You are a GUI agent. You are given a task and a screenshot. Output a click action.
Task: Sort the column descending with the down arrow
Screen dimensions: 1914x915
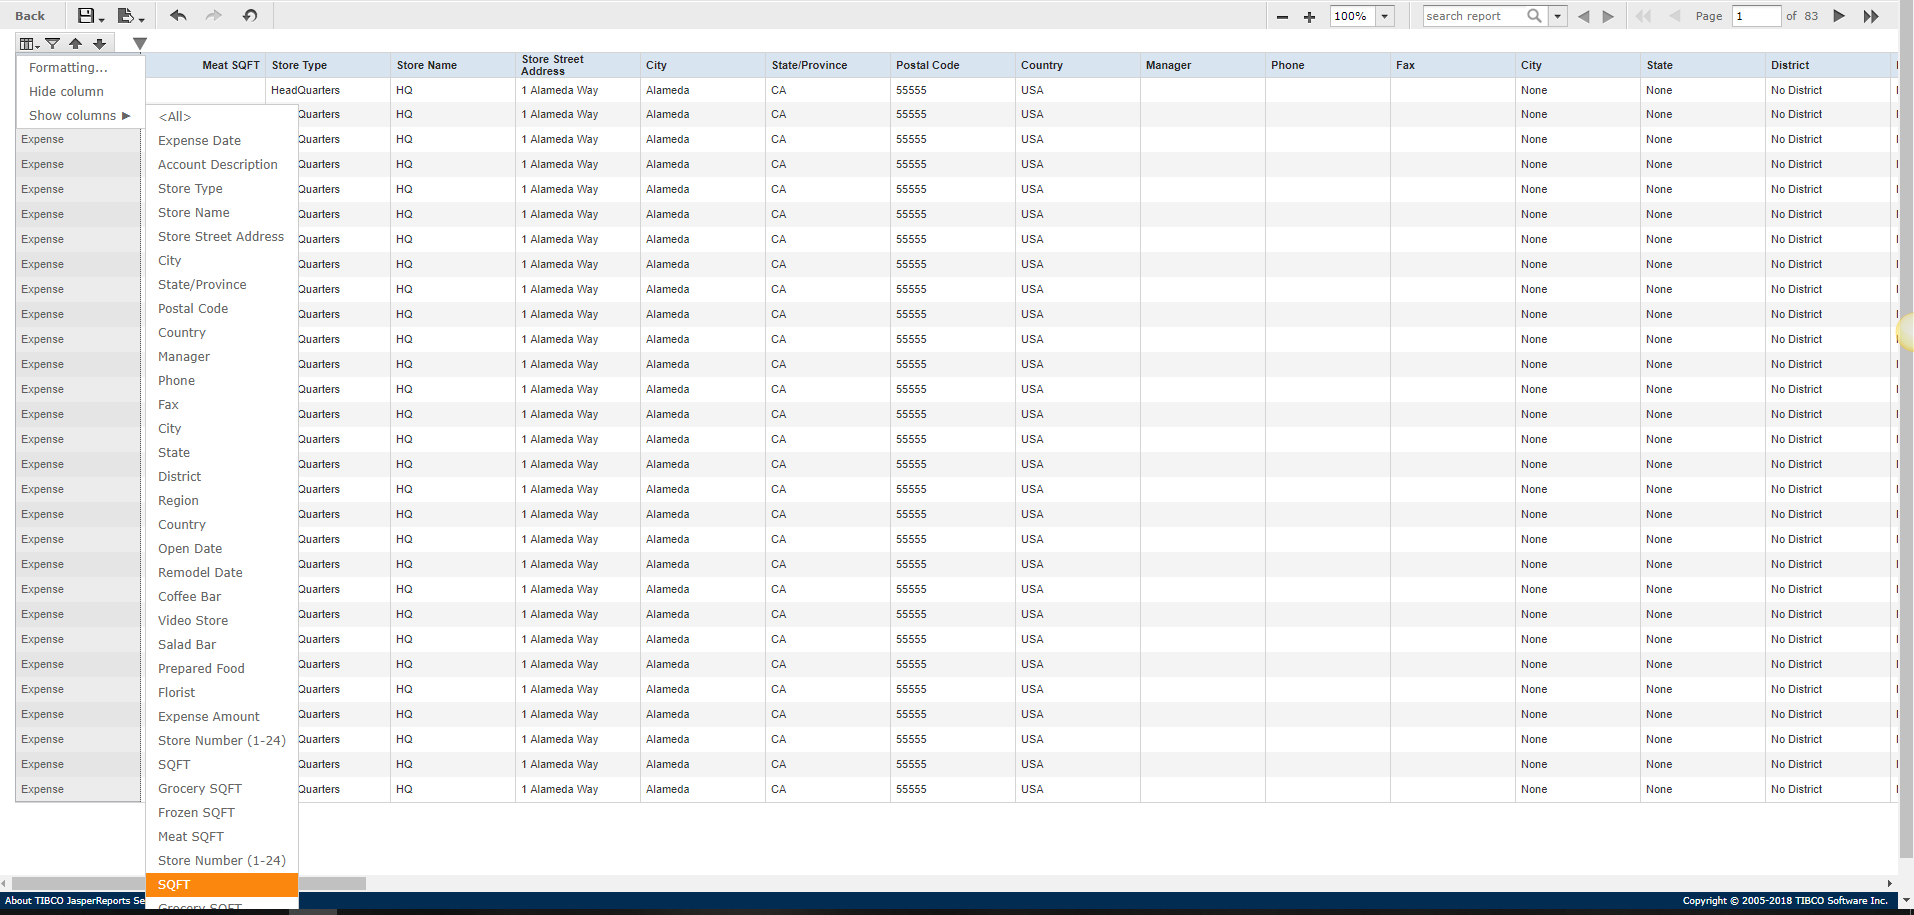pos(99,44)
